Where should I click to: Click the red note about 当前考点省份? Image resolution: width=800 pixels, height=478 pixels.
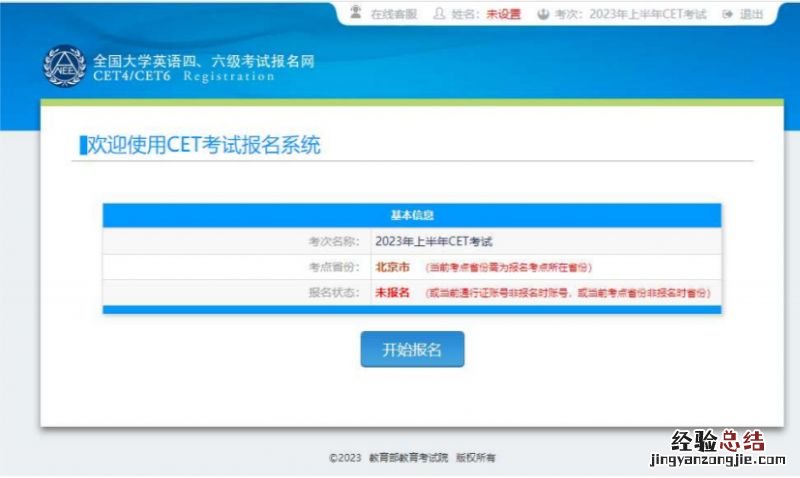(x=509, y=267)
